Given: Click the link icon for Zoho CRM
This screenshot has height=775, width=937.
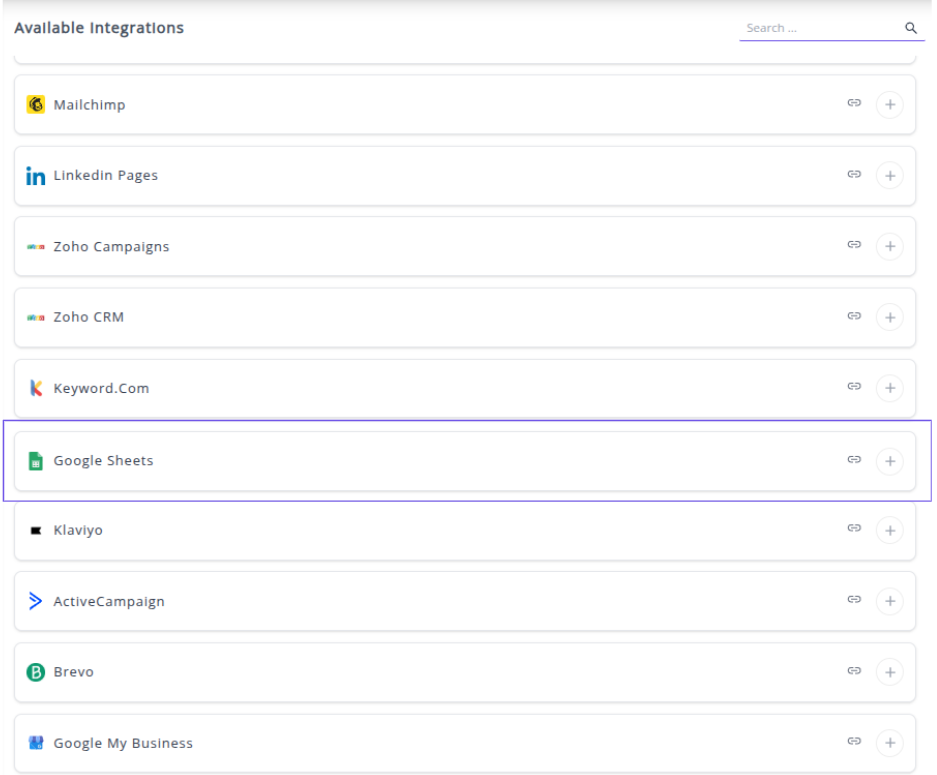Looking at the screenshot, I should click(854, 316).
